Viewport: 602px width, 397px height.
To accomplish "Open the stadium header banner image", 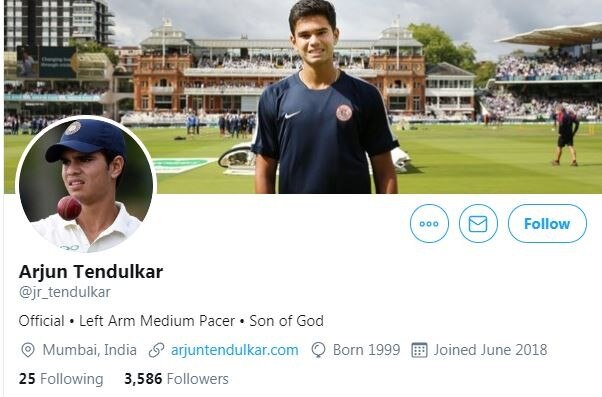I will pyautogui.click(x=303, y=96).
